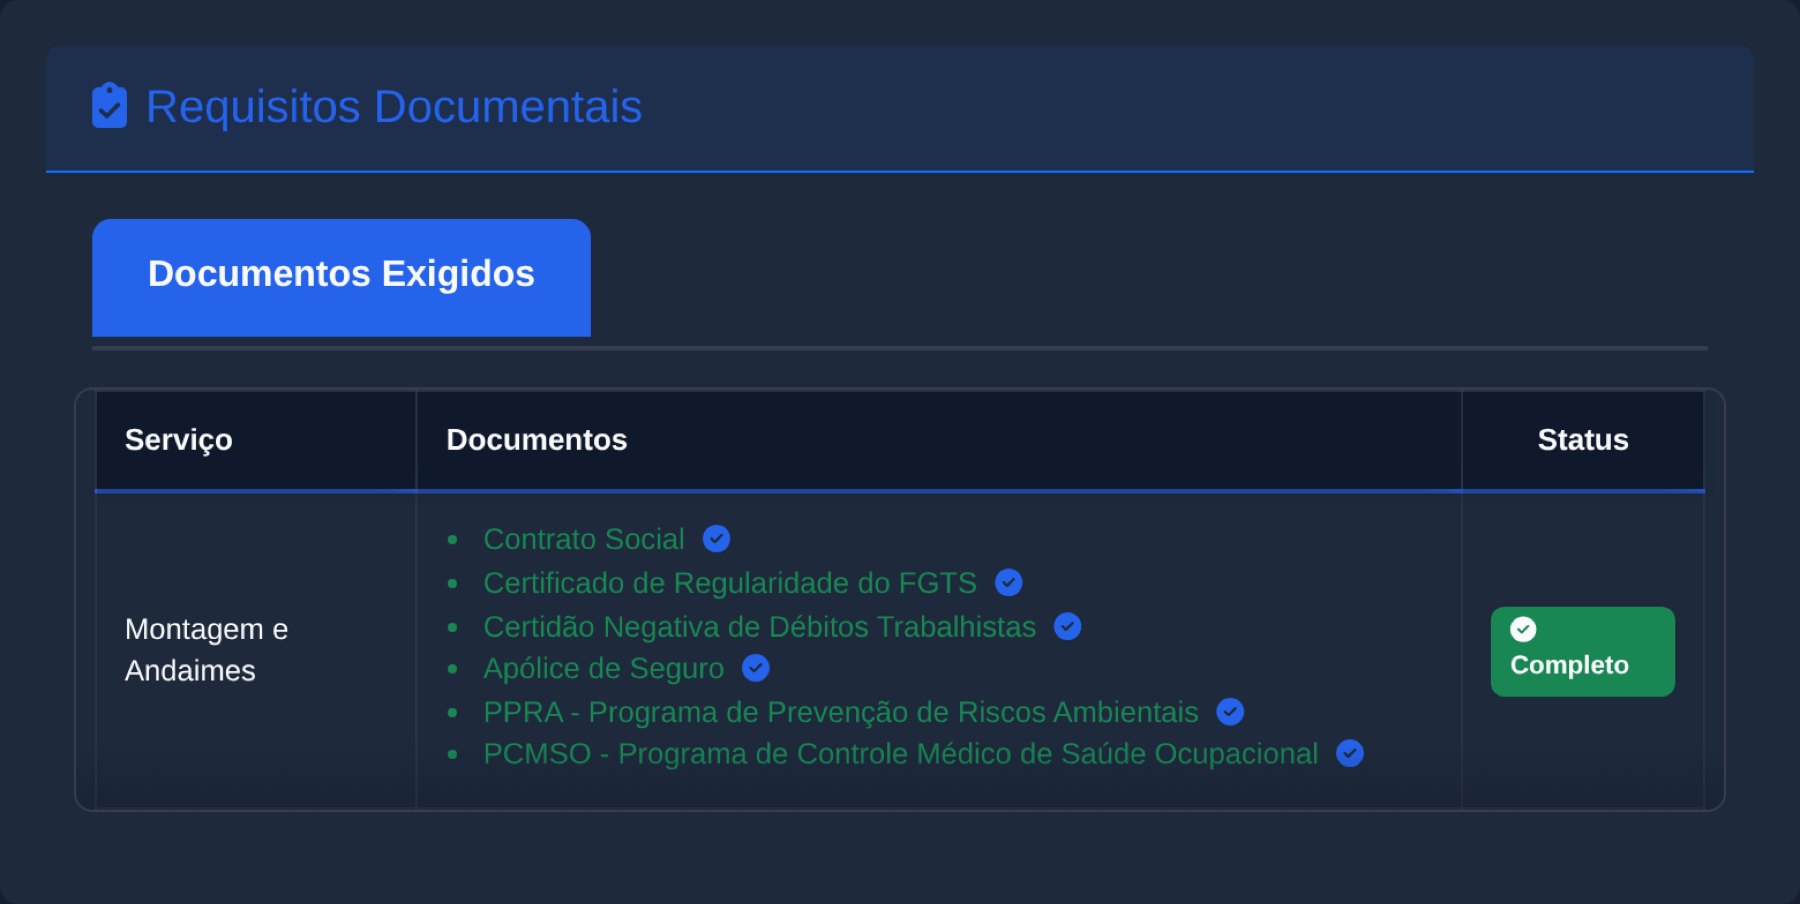Select the Montagem e Andaimes service cell

256,650
